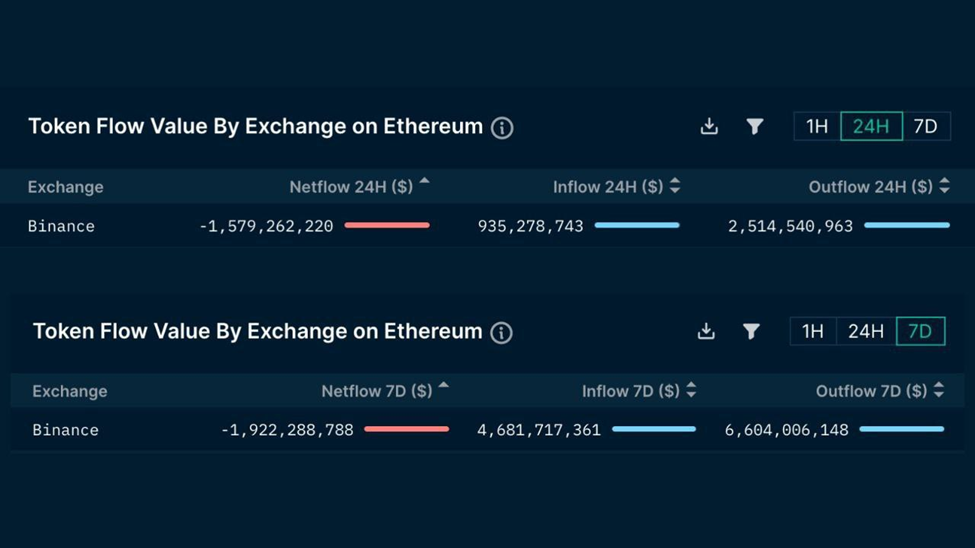Toggle sort on Outflow 24H ($) column
Viewport: 975px width, 548px height.
[x=944, y=186]
